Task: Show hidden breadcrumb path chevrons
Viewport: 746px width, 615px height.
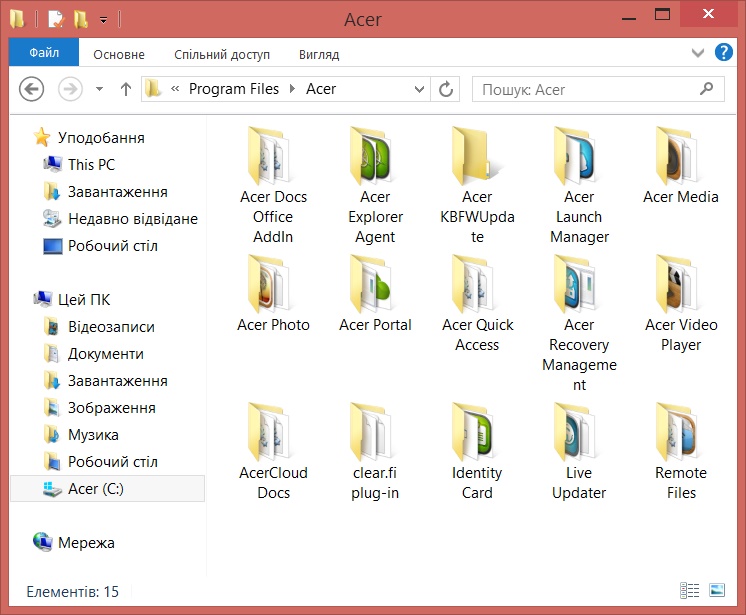Action: pos(175,88)
